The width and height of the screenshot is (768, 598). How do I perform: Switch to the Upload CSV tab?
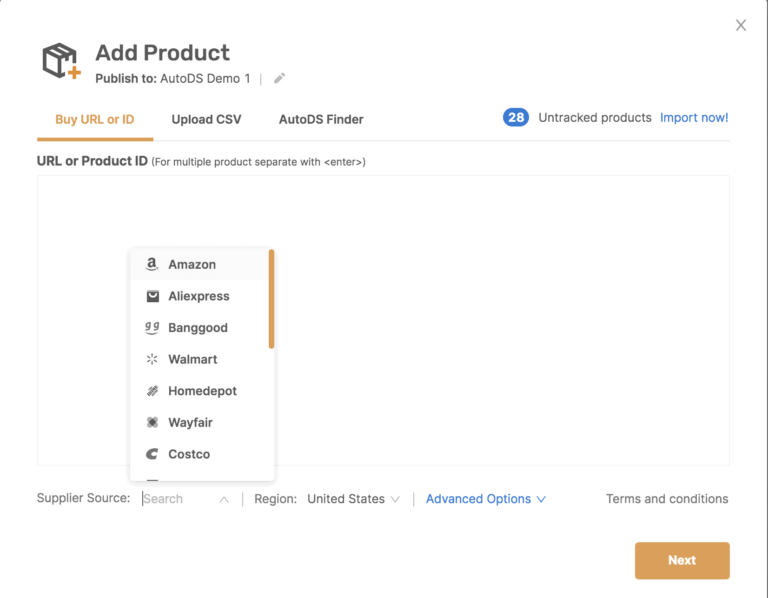point(206,120)
